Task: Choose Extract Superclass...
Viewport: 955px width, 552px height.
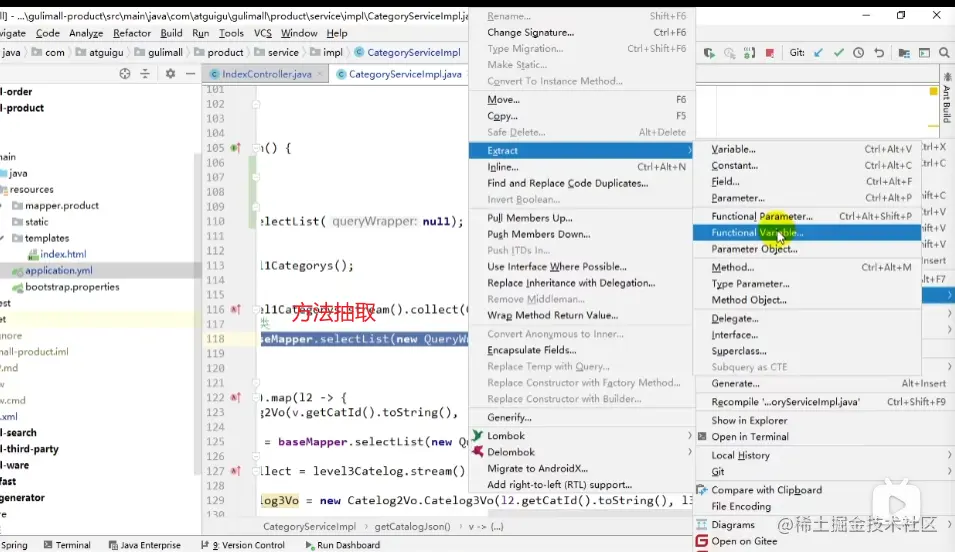Action: click(x=807, y=352)
